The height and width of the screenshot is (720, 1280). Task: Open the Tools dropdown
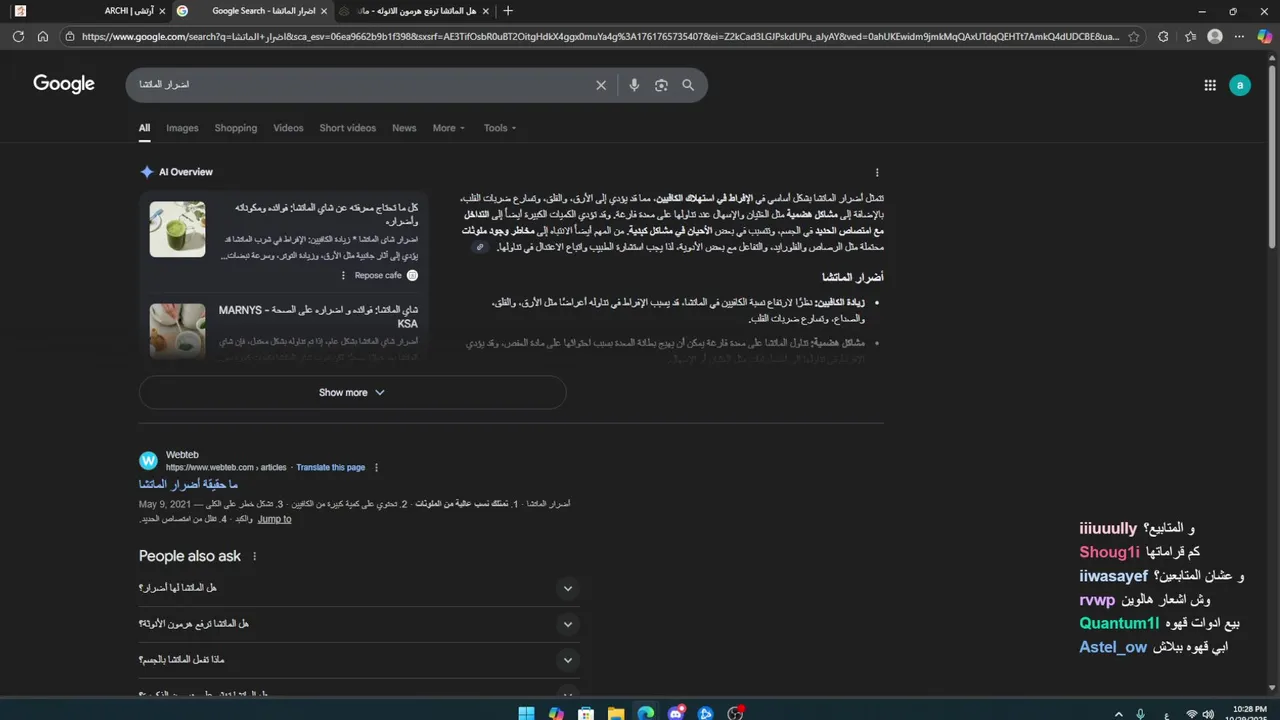pos(500,128)
